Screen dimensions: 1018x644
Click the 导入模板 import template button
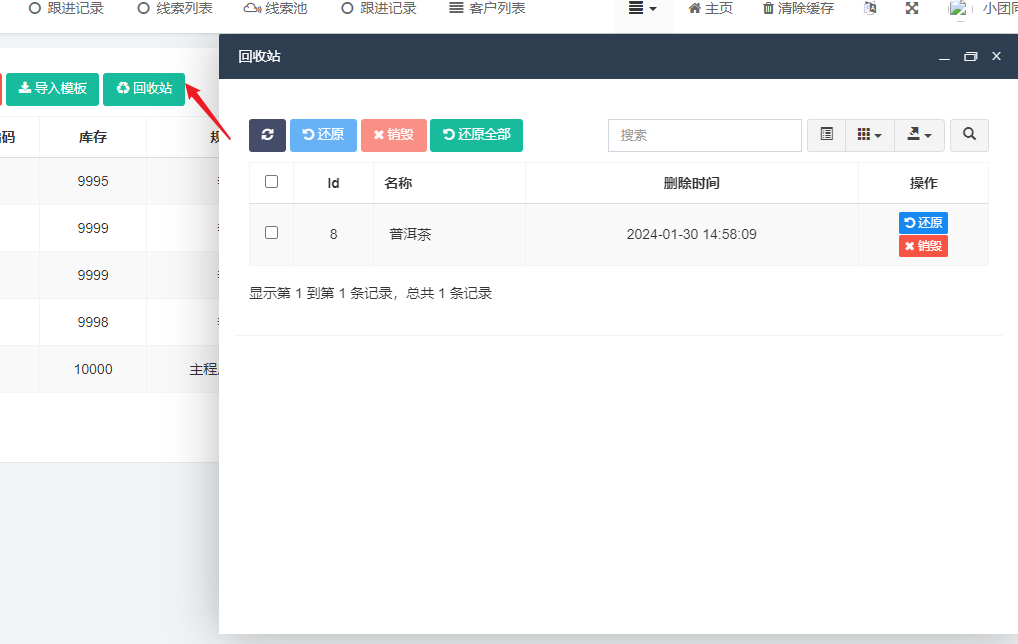tap(52, 89)
